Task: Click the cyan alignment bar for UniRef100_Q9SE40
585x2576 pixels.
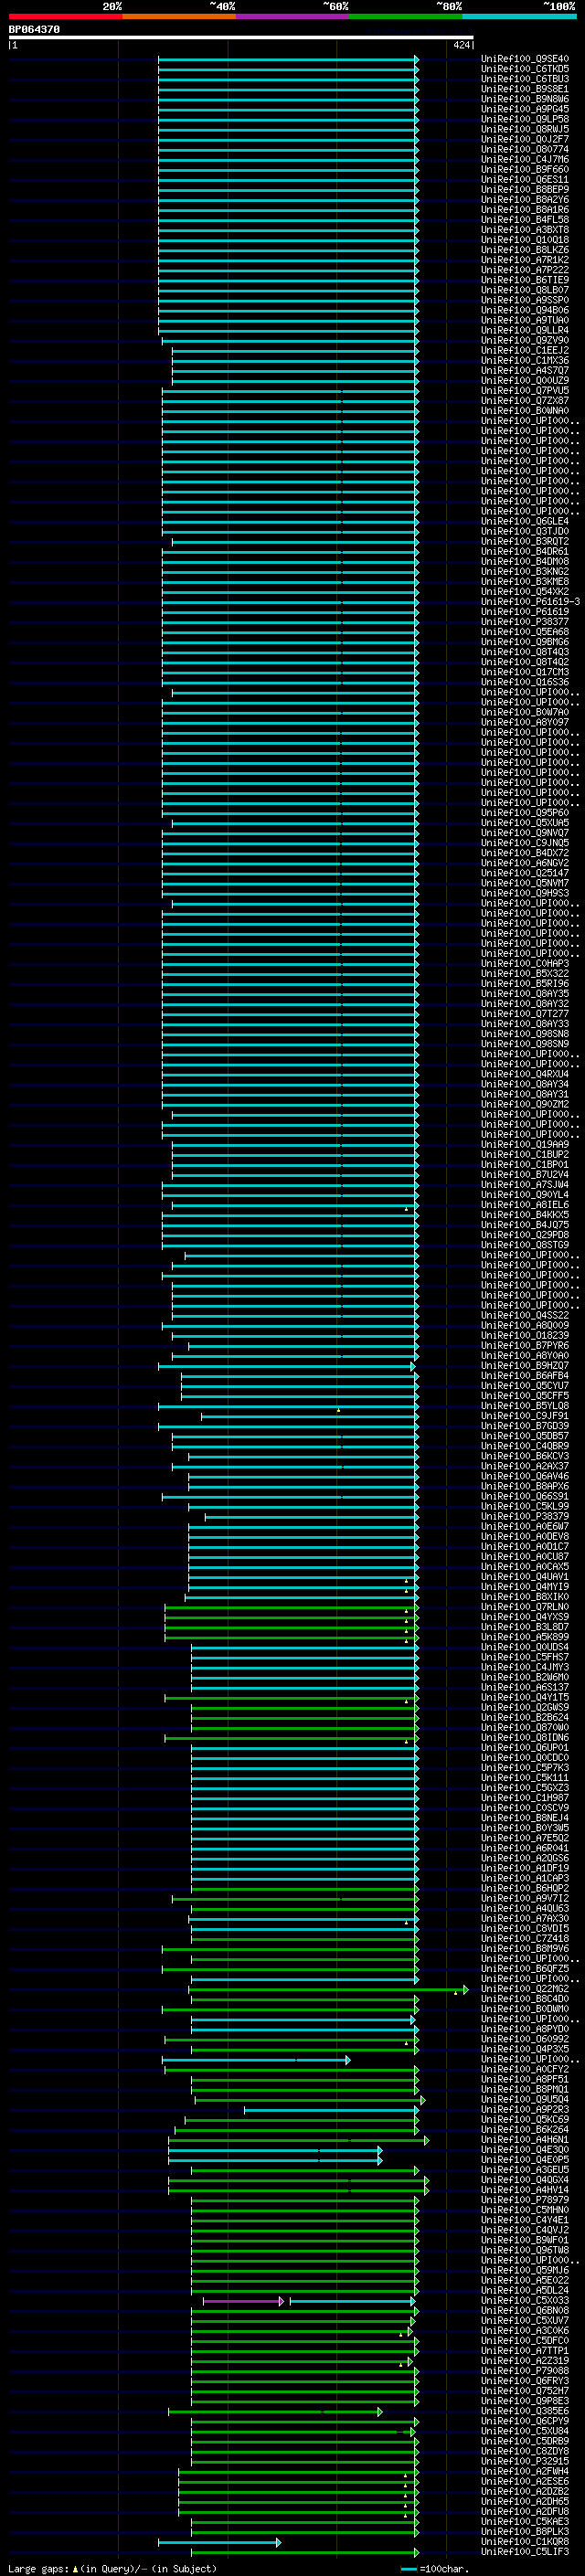Action: (x=288, y=59)
